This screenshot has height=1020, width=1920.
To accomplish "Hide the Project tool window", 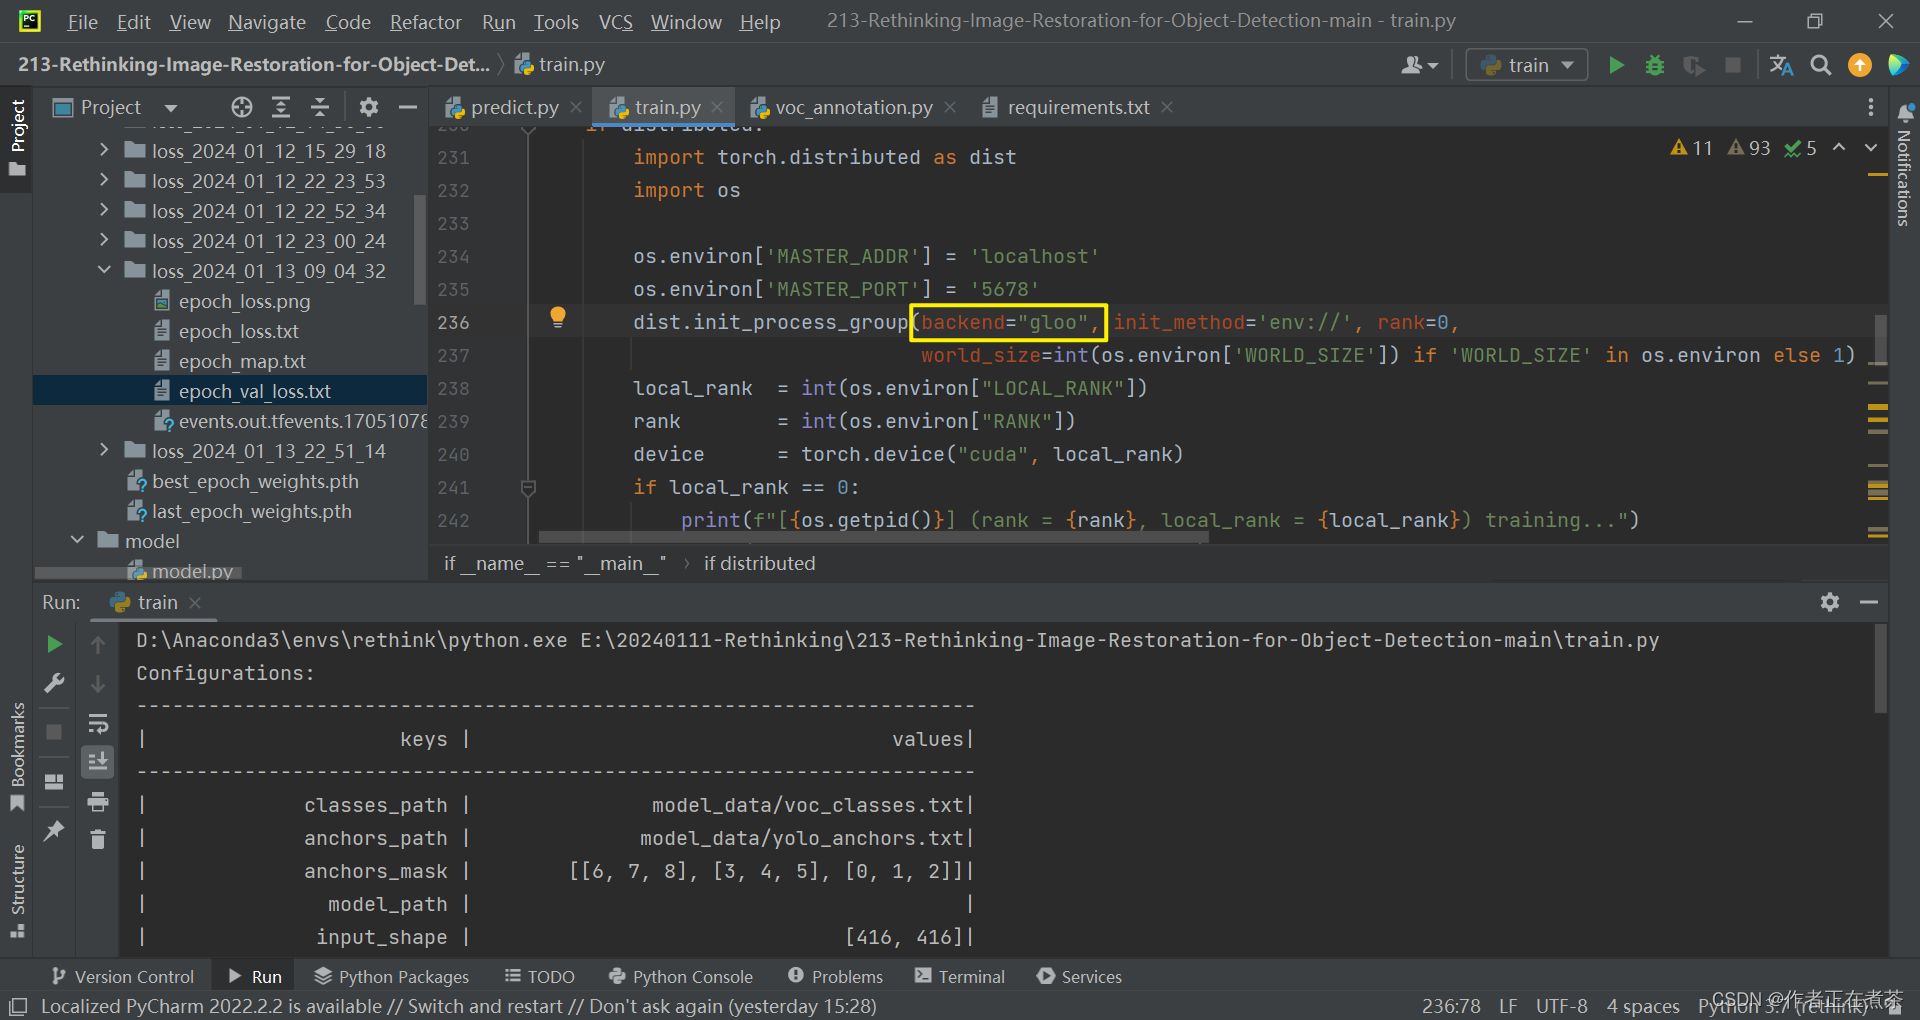I will click(x=406, y=107).
